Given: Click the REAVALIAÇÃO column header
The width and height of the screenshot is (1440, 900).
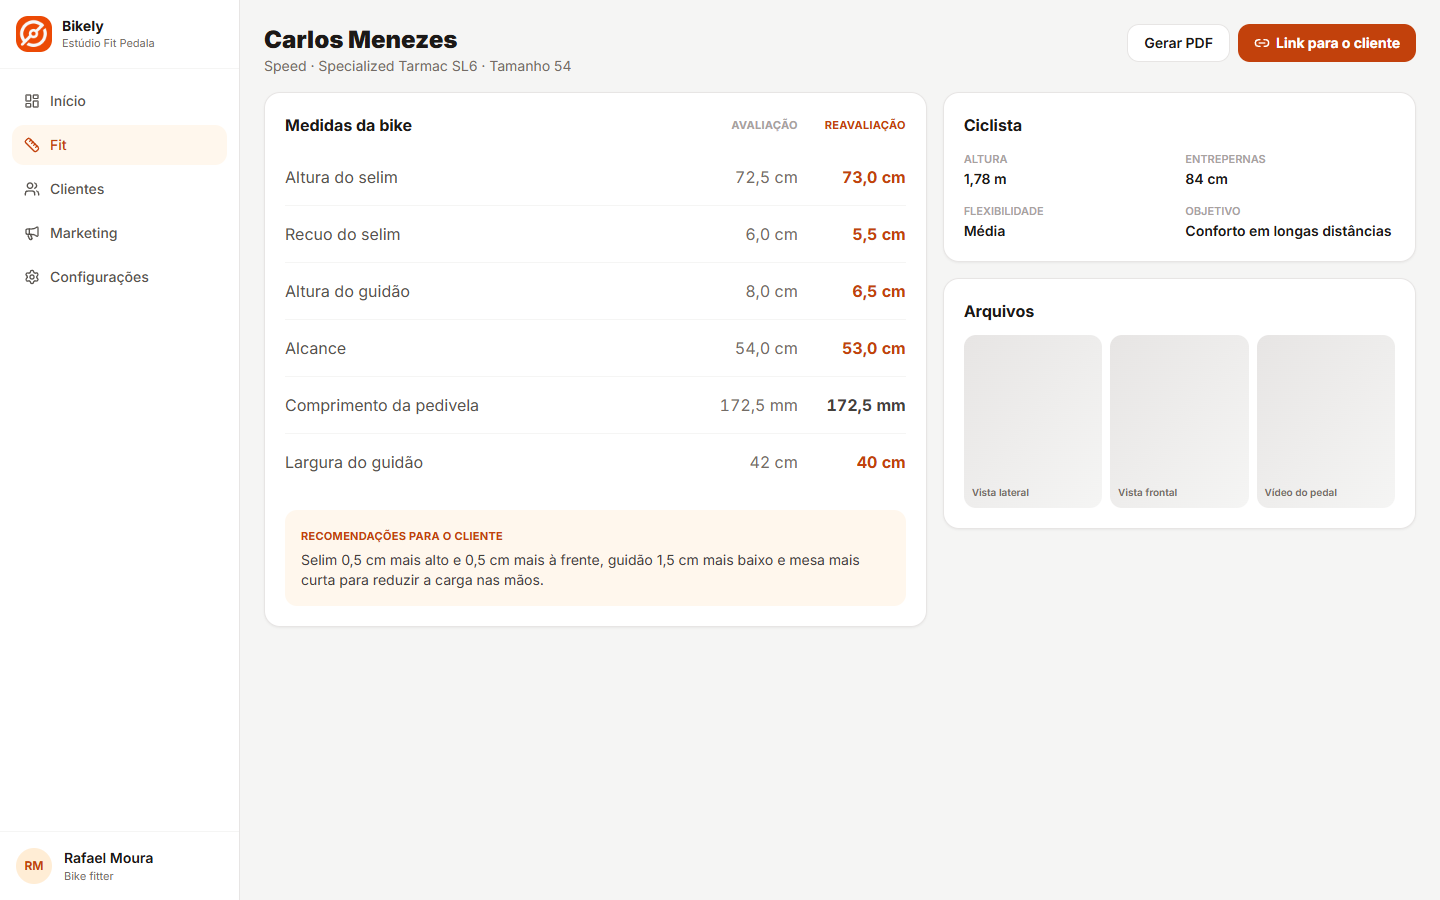Looking at the screenshot, I should 865,125.
